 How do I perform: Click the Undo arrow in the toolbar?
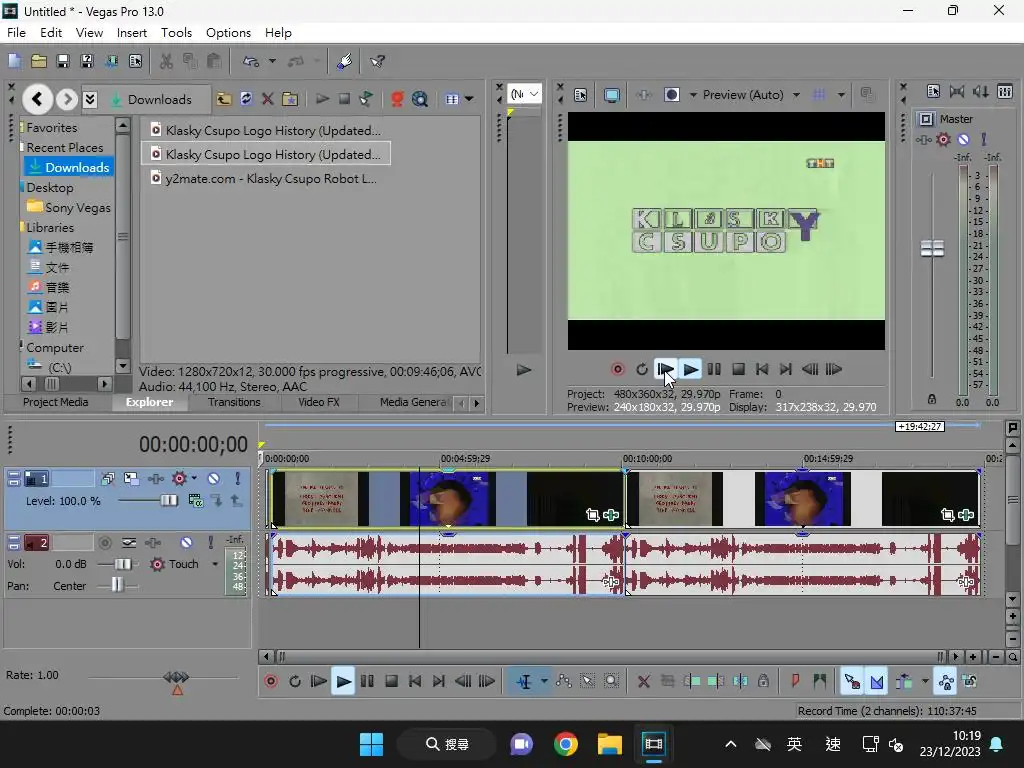pos(251,61)
